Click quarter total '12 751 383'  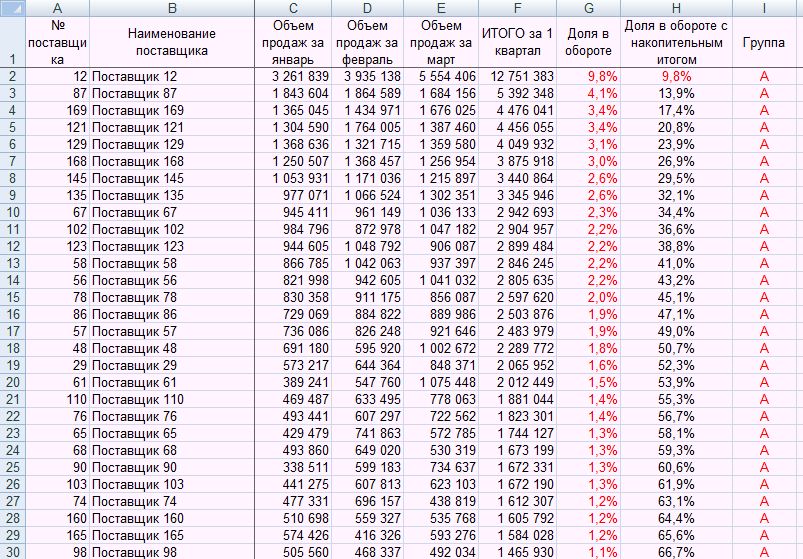coord(517,76)
